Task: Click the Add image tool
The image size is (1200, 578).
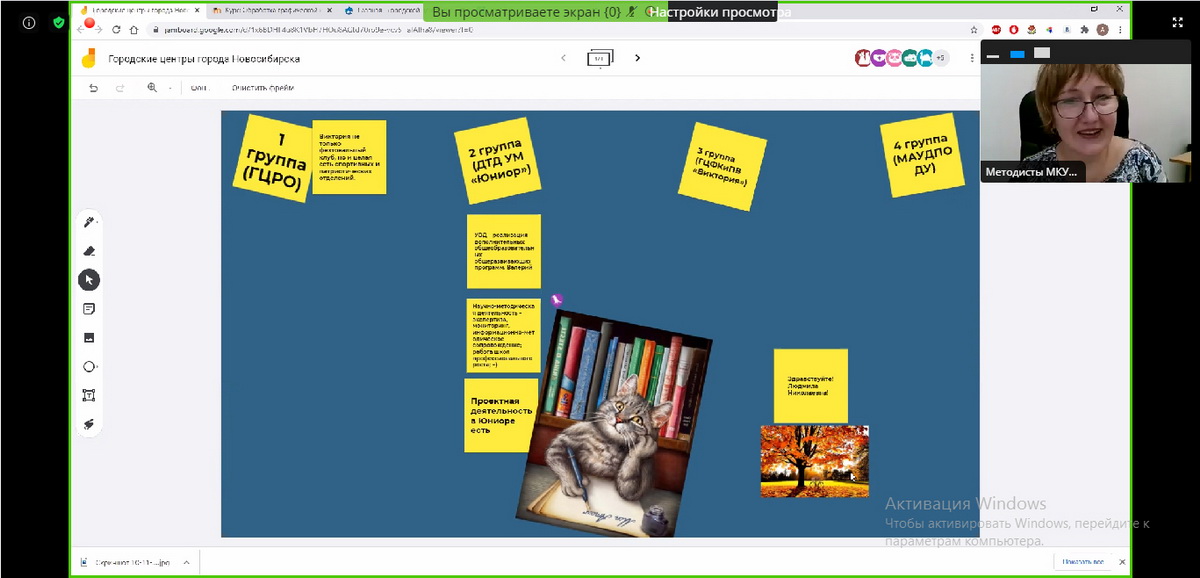Action: point(89,338)
